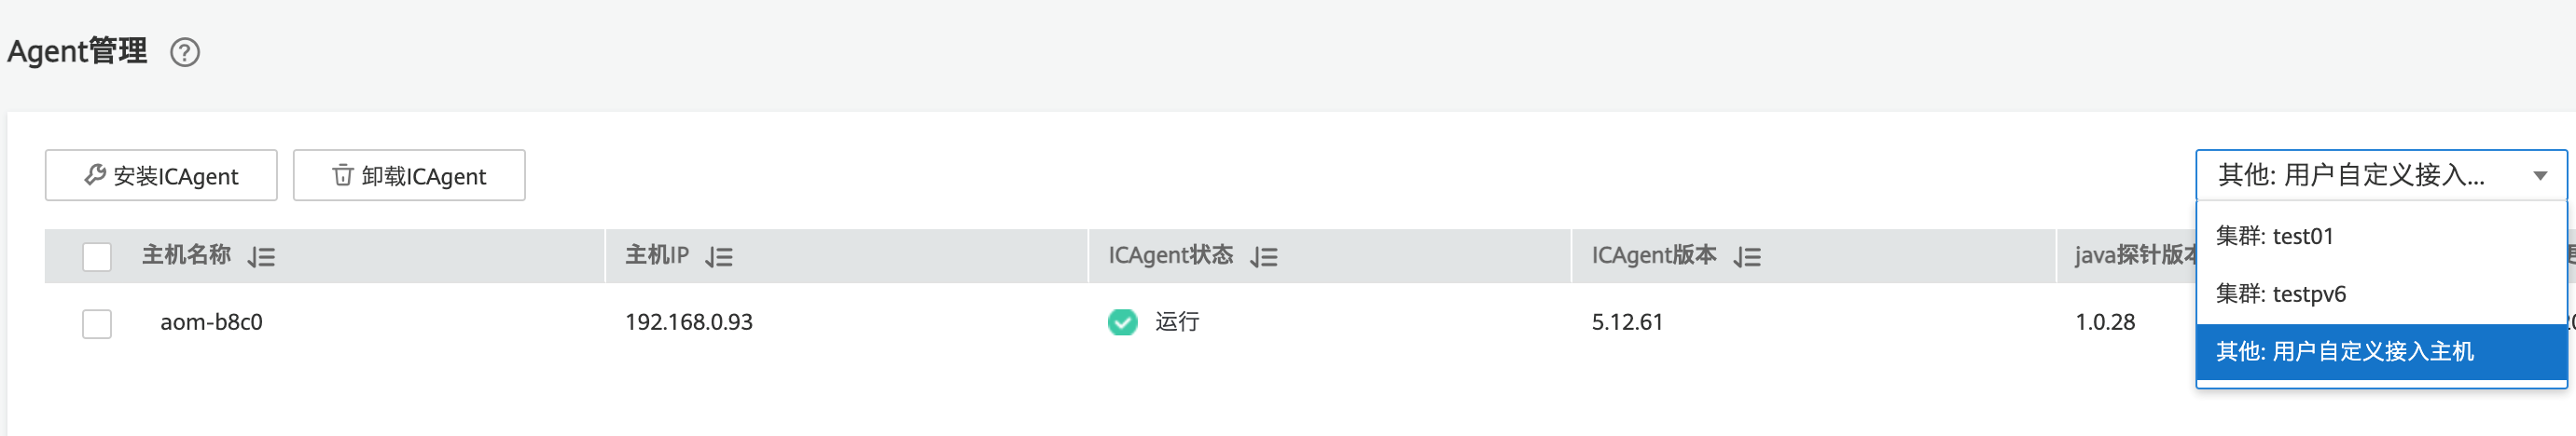Image resolution: width=2576 pixels, height=436 pixels.
Task: Open the 其他: 用户自定义接入 dropdown box
Action: click(x=2350, y=176)
